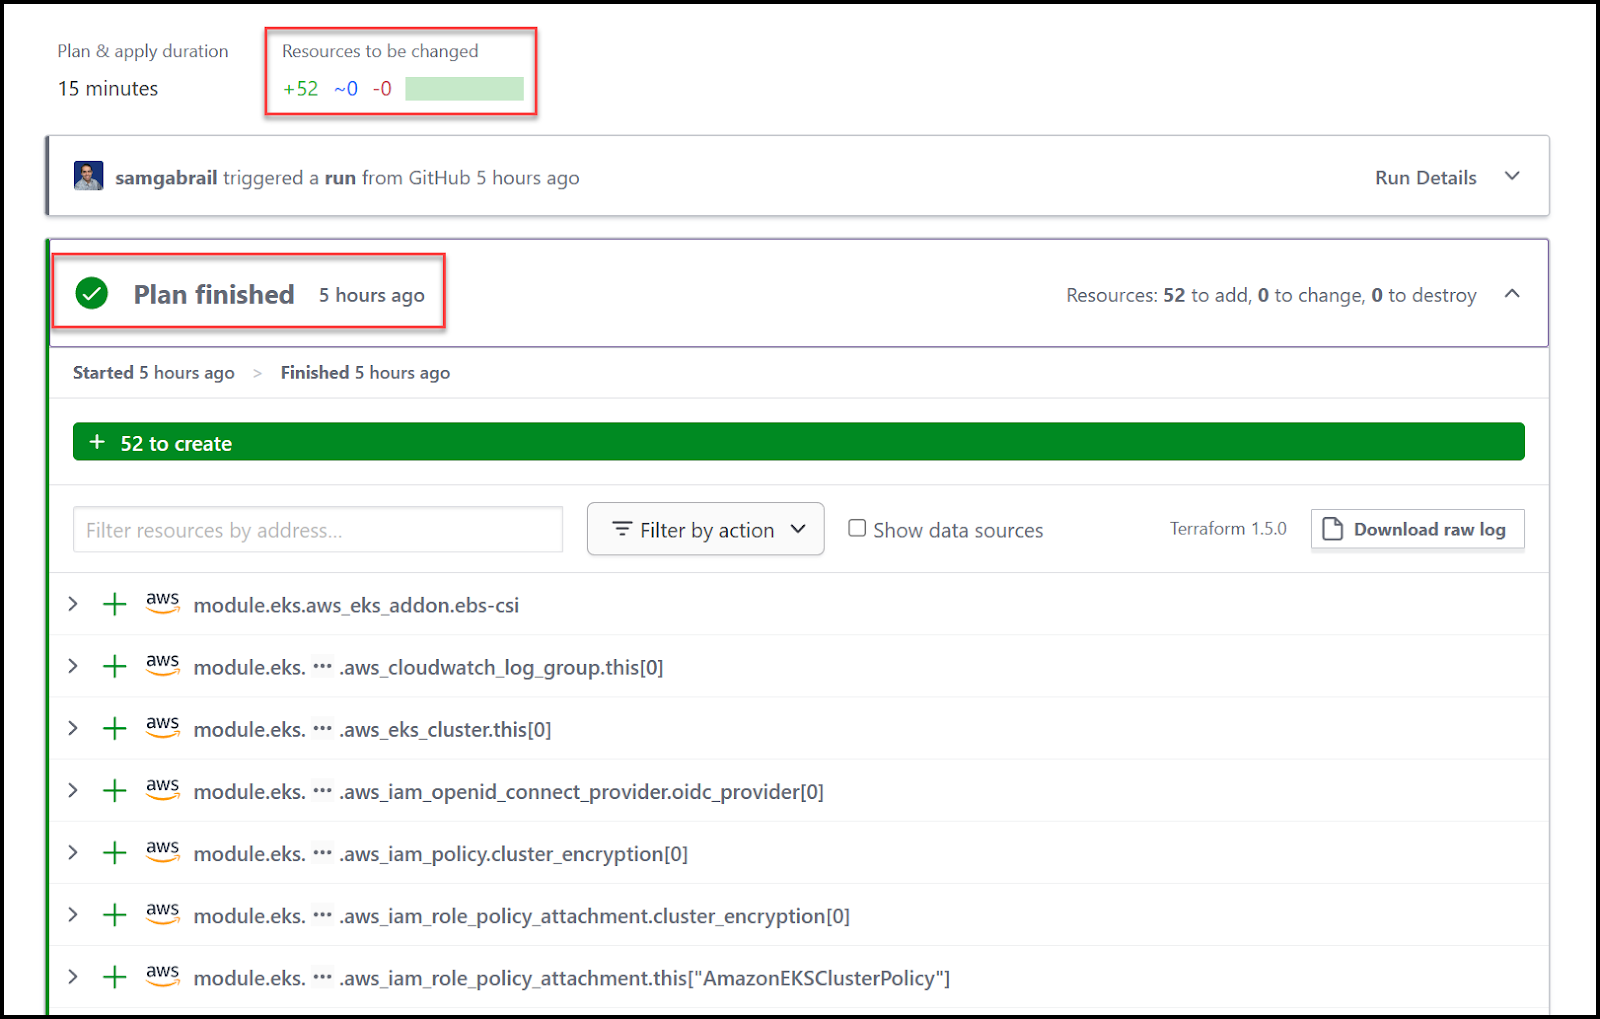The width and height of the screenshot is (1600, 1019).
Task: Click the funnel icon inside Filter by action
Action: pyautogui.click(x=623, y=529)
